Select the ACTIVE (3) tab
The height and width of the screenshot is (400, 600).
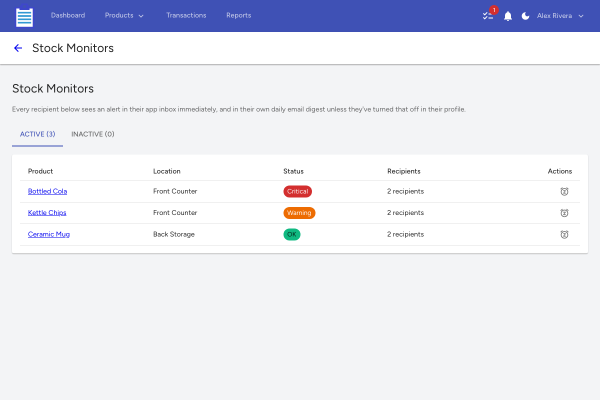pos(38,134)
